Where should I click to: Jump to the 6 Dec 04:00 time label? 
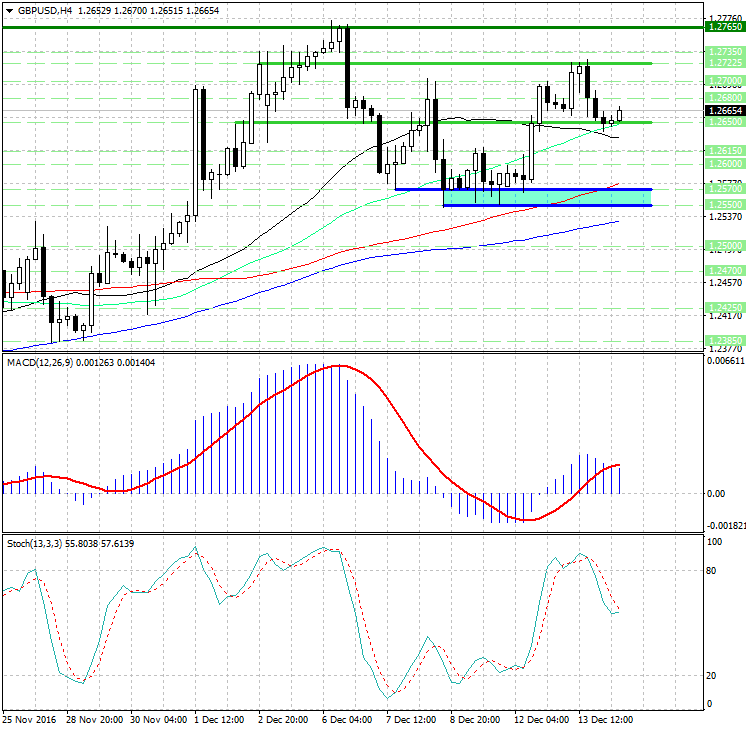(348, 719)
